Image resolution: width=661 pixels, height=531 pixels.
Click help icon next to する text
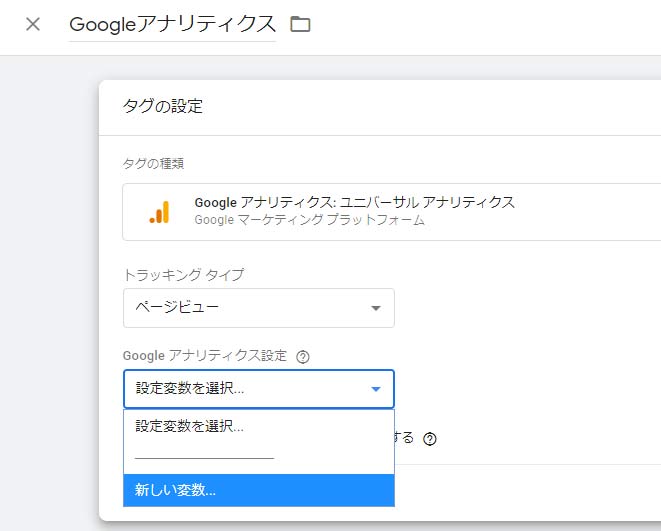coord(430,439)
